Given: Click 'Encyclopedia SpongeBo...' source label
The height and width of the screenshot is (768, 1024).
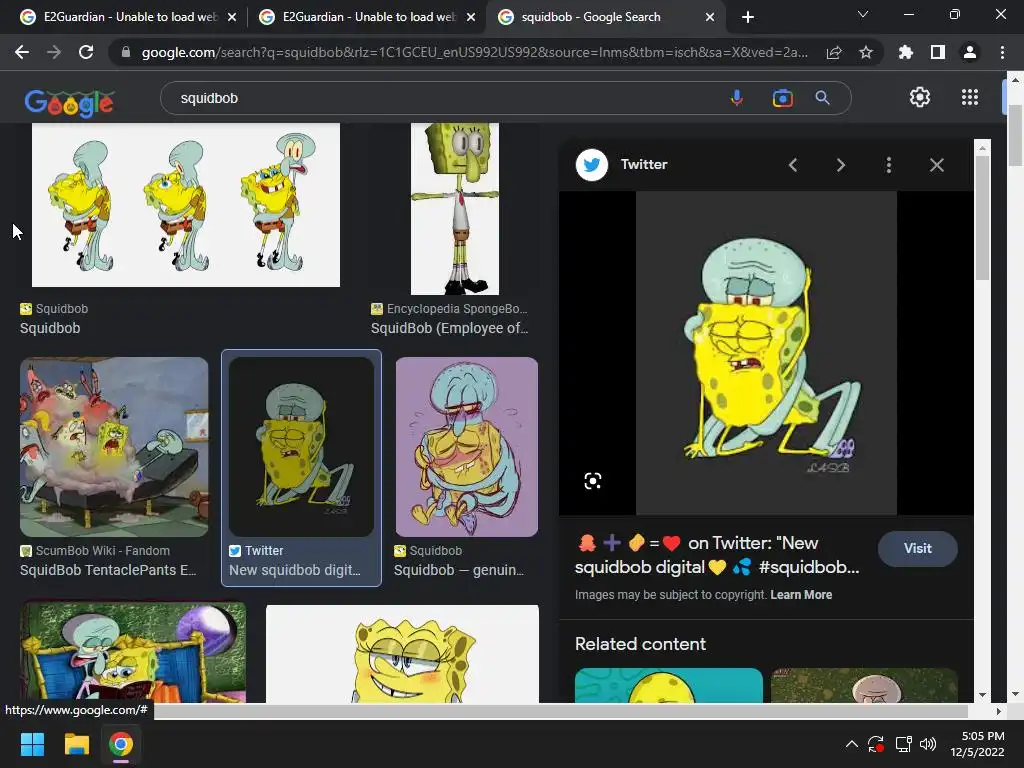Looking at the screenshot, I should click(456, 309).
